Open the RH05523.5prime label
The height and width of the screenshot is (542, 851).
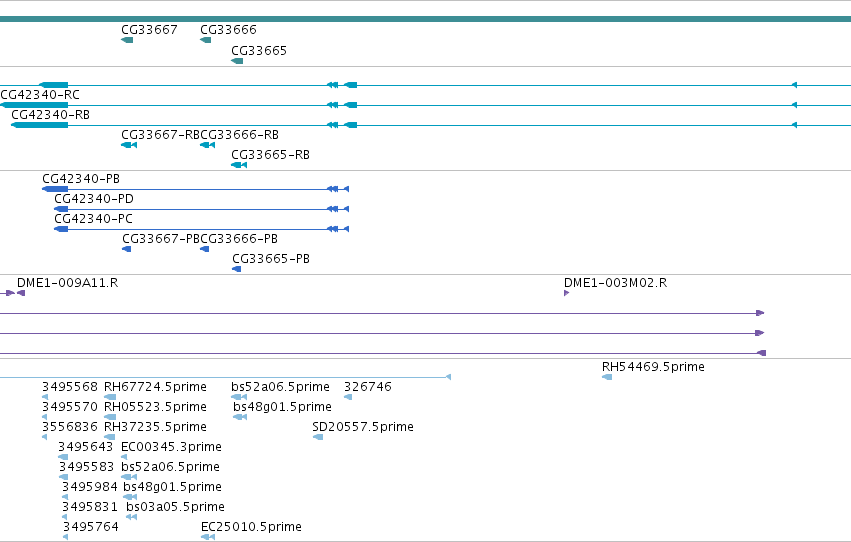[x=155, y=407]
